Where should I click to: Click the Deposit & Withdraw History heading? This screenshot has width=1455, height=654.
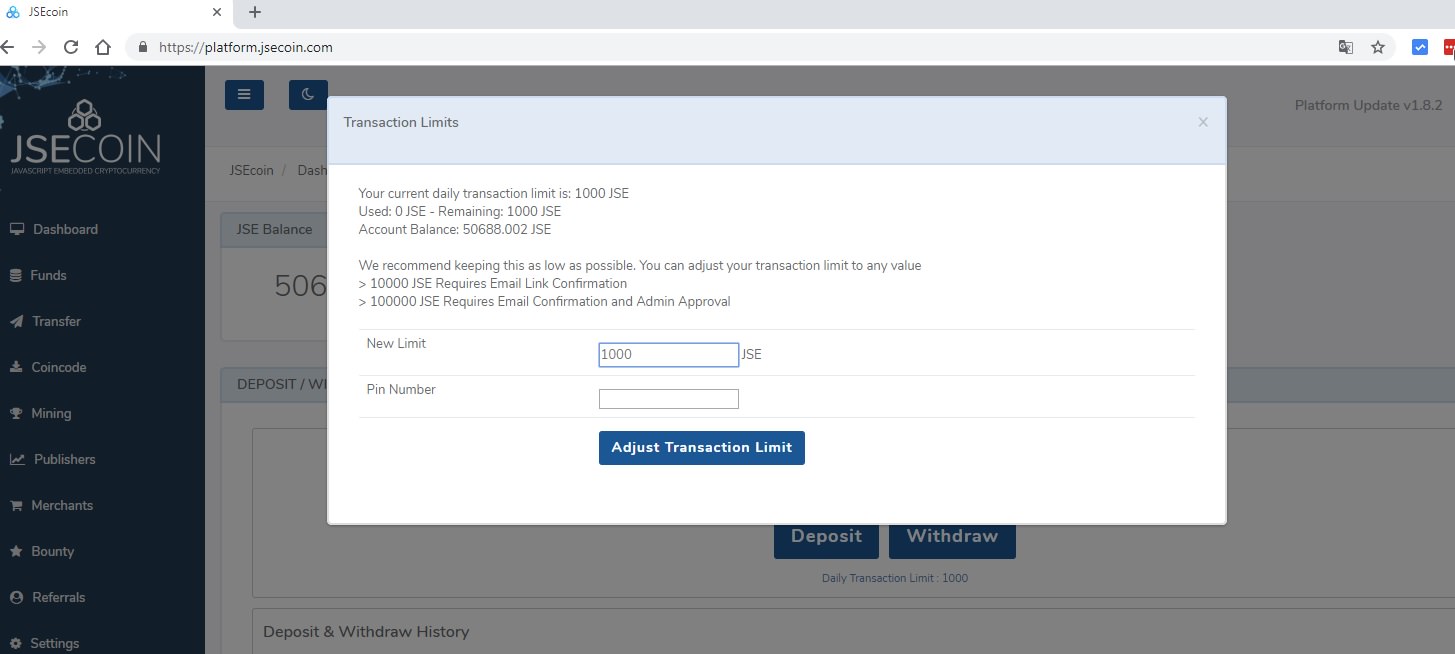tap(366, 632)
